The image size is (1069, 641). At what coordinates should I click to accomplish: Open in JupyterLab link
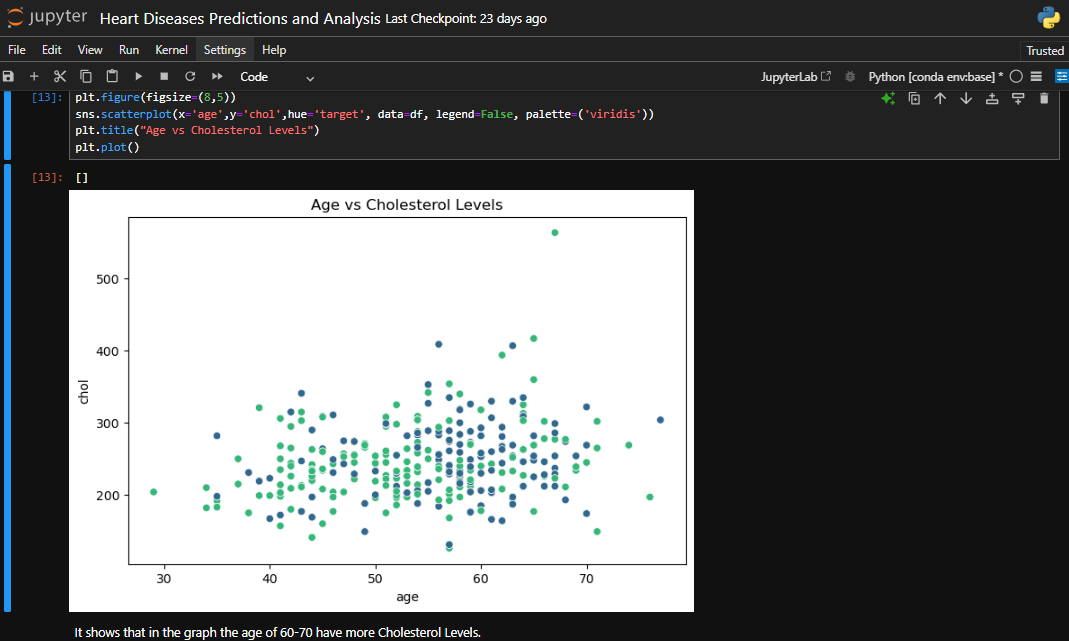pos(796,77)
